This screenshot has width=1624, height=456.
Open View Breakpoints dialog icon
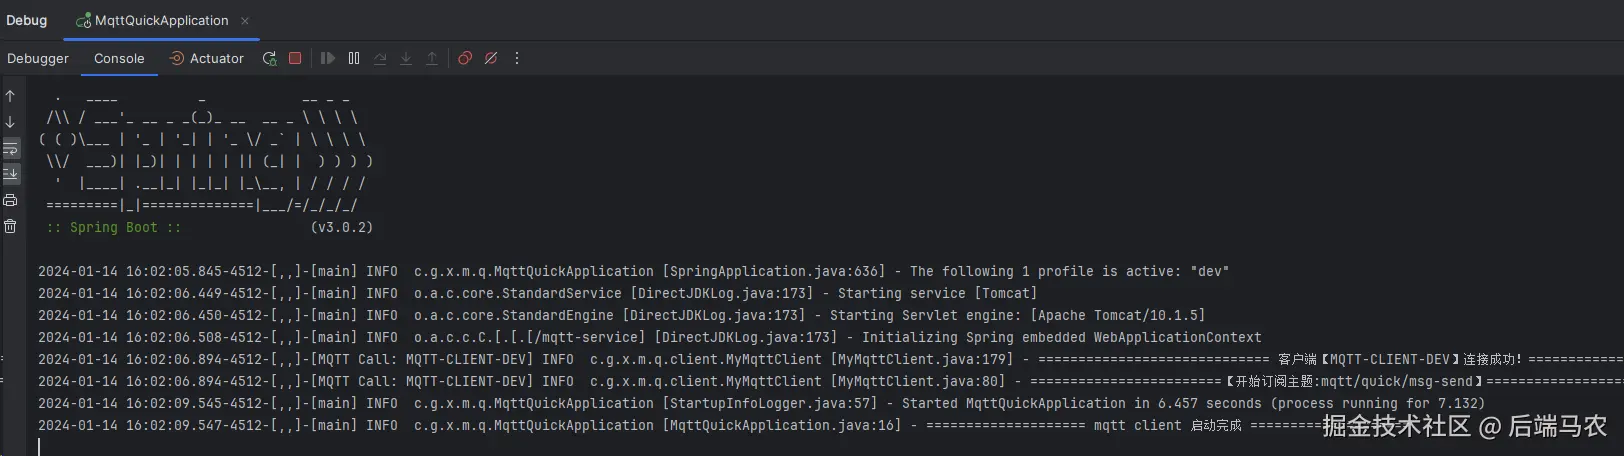465,59
